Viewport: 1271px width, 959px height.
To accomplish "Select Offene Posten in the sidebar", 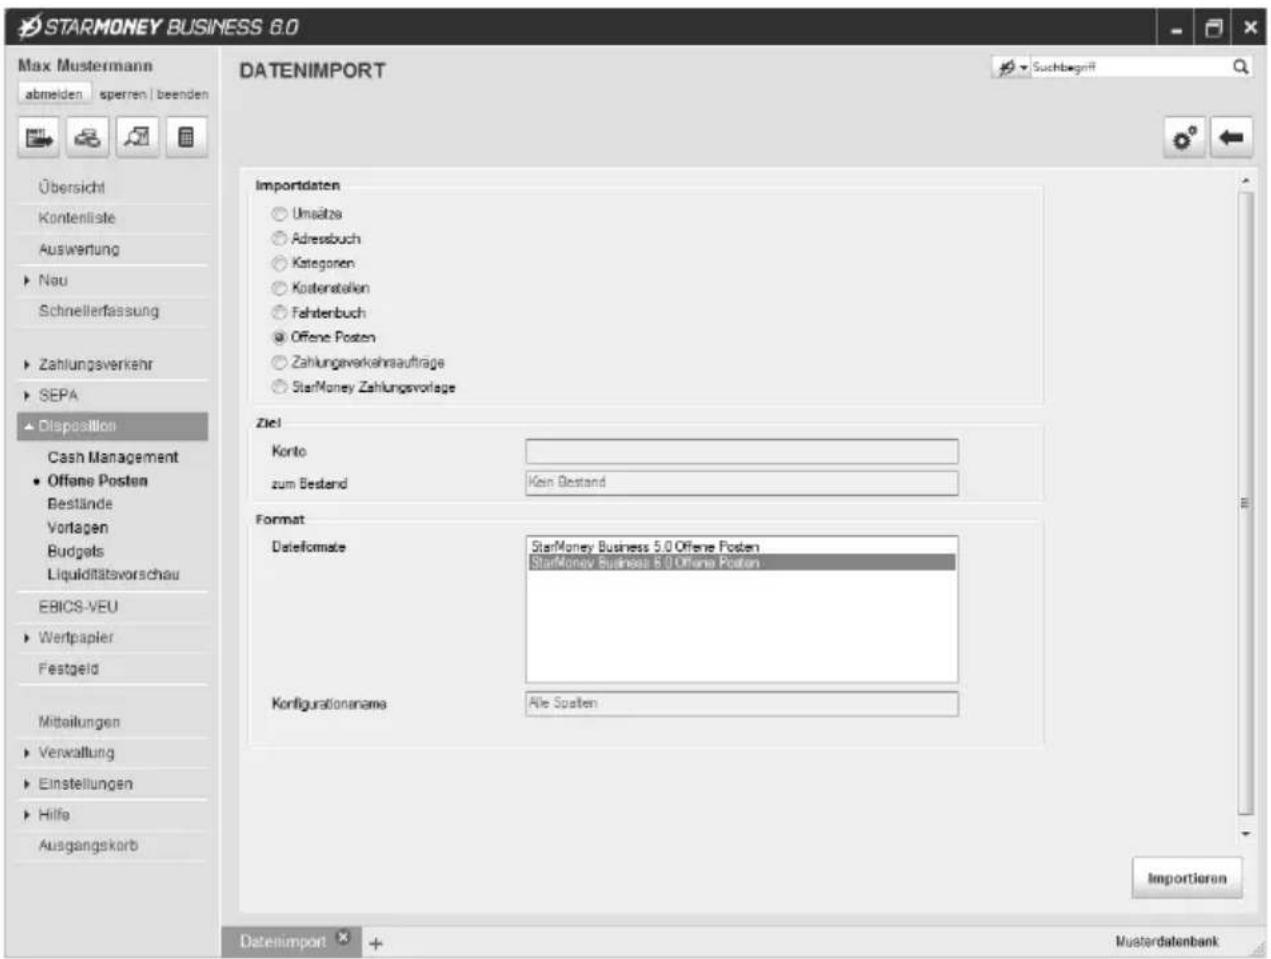I will [x=97, y=481].
